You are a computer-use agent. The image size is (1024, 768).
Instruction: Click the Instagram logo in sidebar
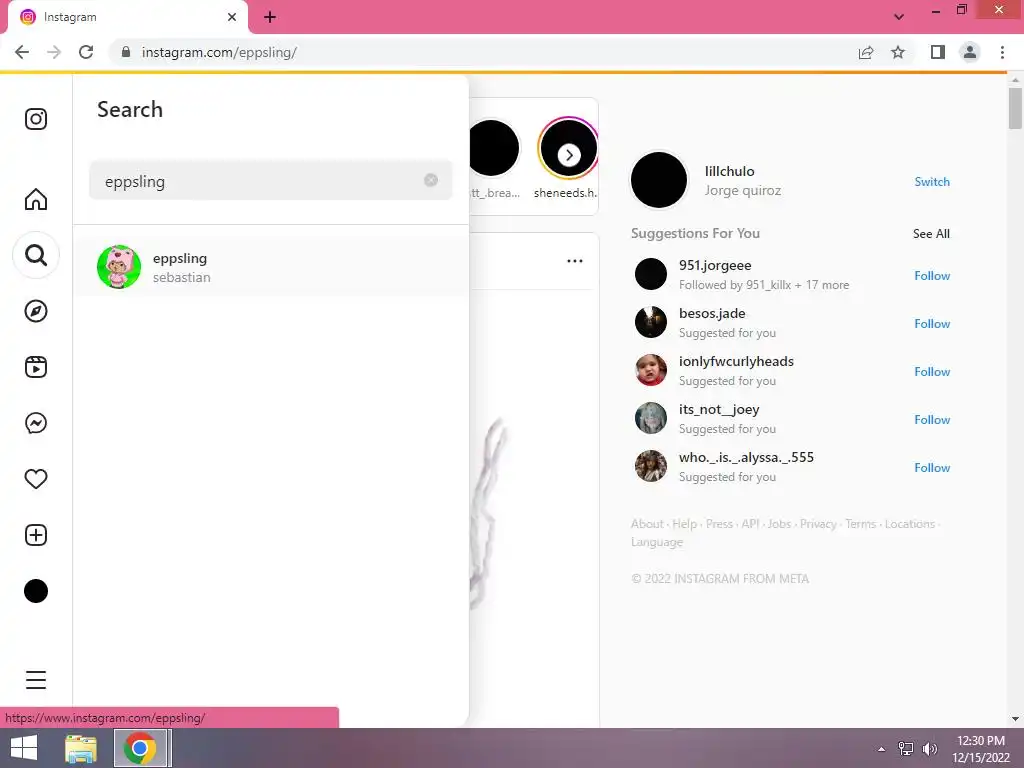click(x=36, y=119)
